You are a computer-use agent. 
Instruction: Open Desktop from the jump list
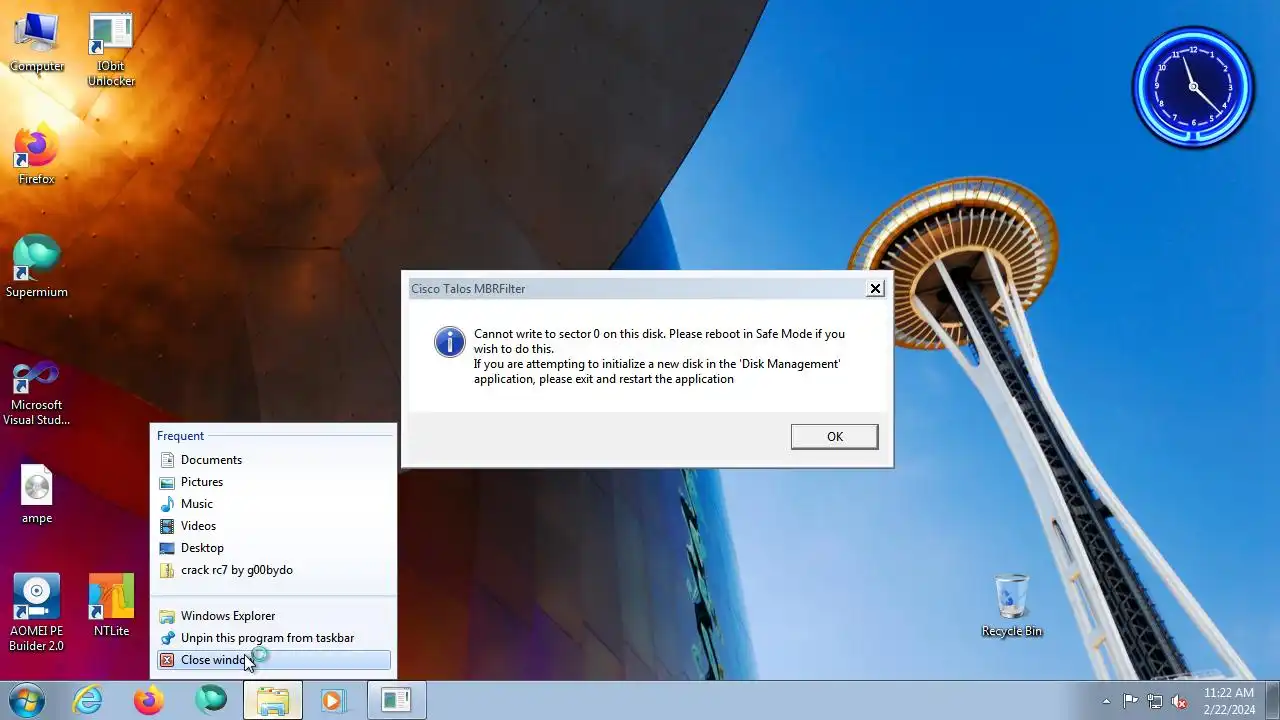(273, 548)
